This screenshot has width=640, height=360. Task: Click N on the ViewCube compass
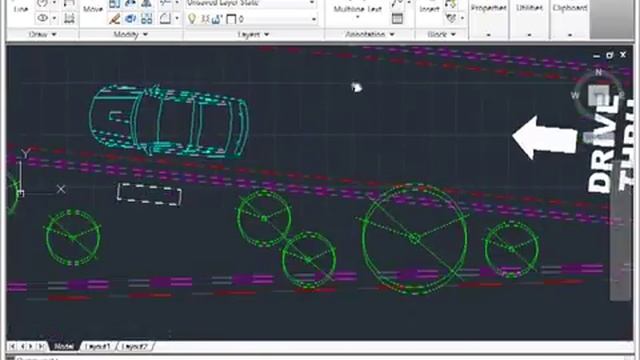(x=598, y=72)
